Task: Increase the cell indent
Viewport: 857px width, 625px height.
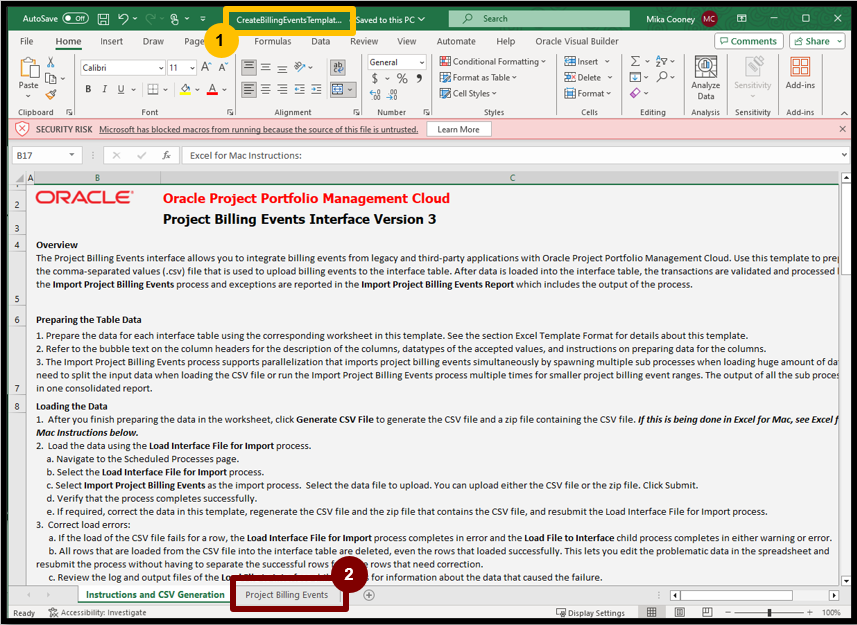Action: pos(316,89)
